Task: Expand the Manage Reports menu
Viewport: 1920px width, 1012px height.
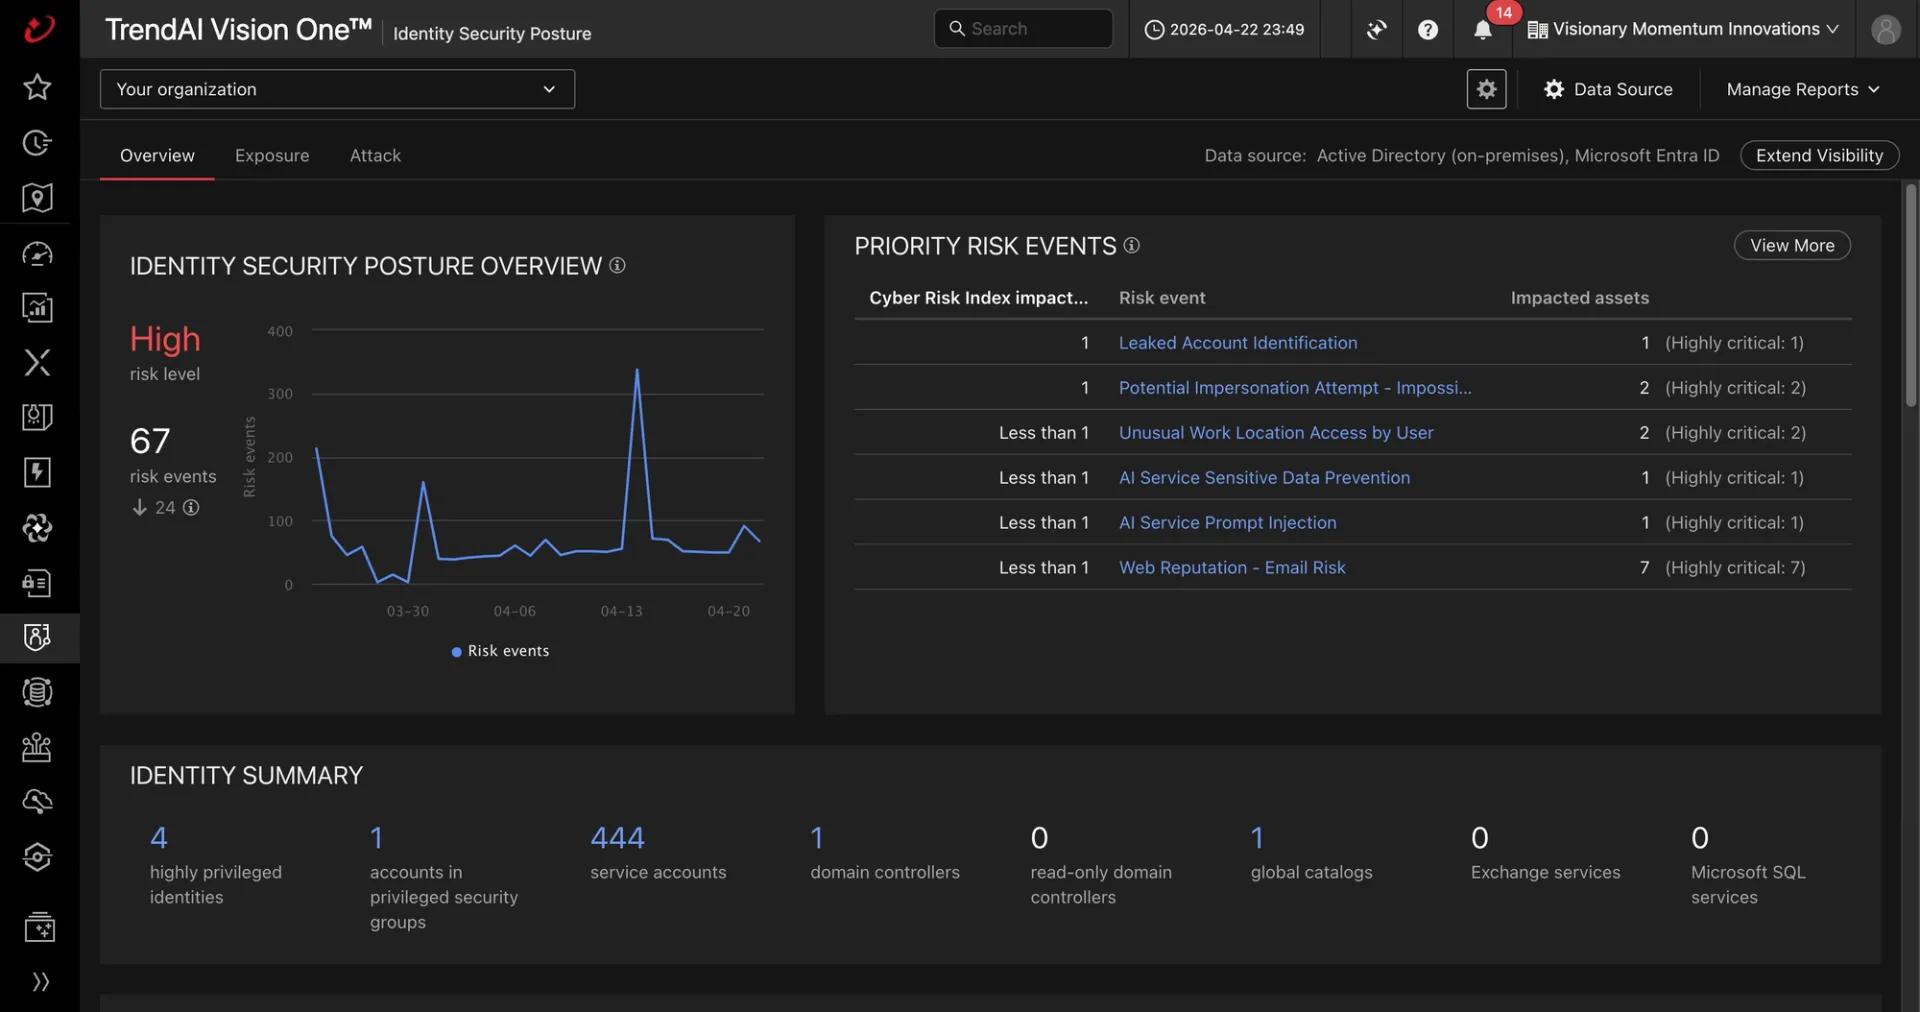Action: coord(1802,89)
